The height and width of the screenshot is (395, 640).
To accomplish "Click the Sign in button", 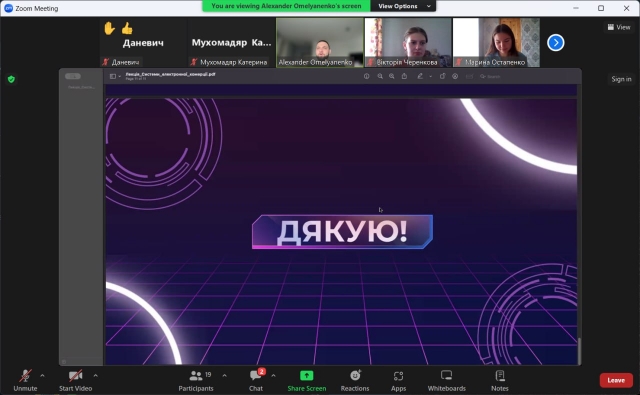I will tap(621, 79).
